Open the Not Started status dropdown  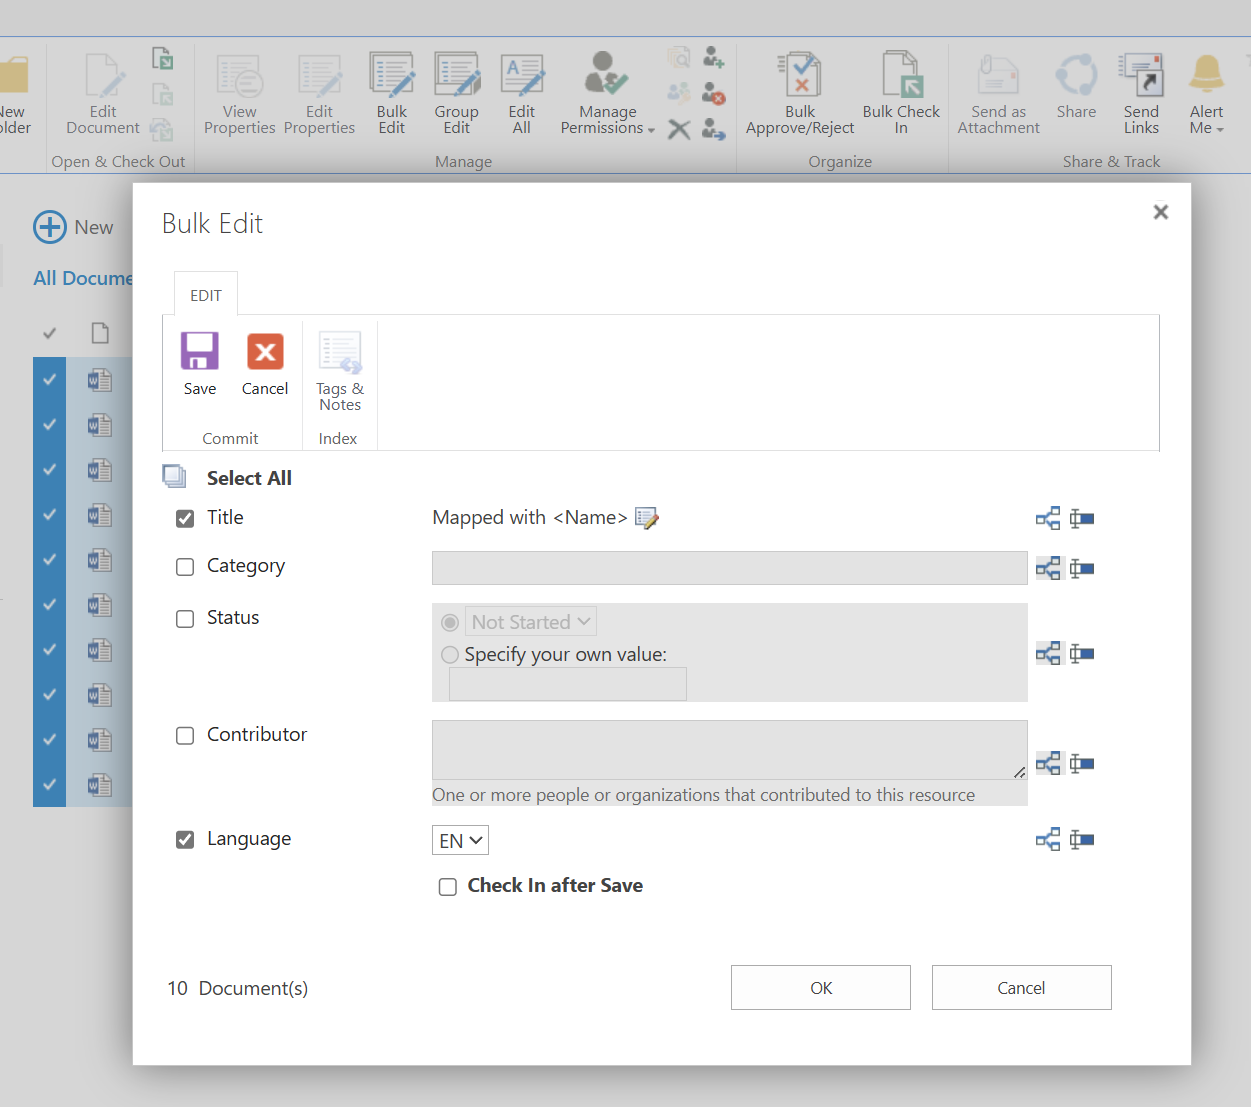(x=531, y=622)
